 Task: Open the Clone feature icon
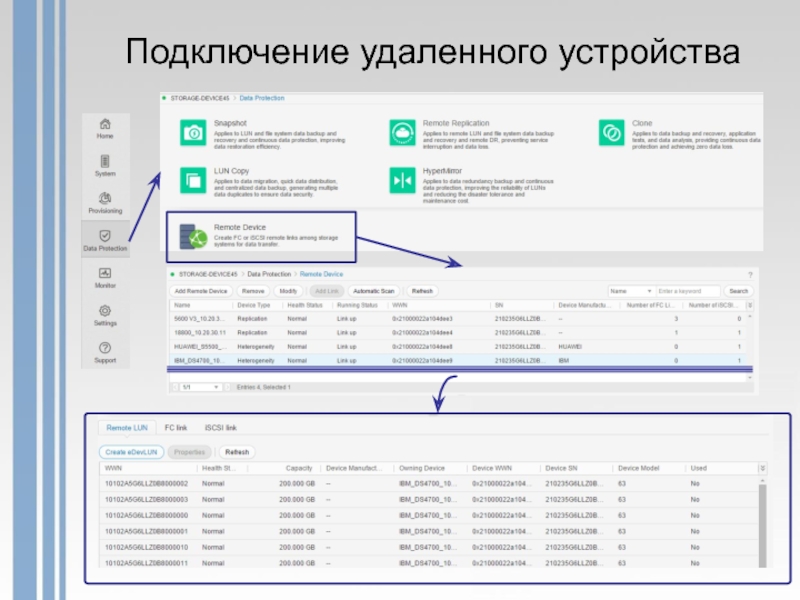611,133
